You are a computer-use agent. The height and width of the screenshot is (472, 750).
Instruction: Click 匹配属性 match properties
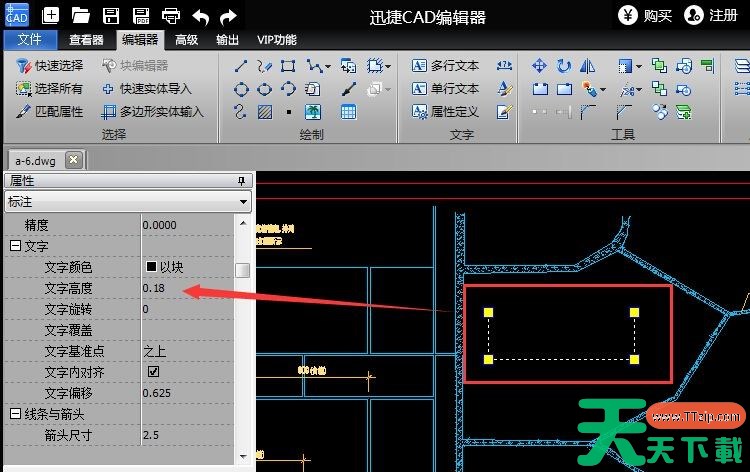point(49,111)
